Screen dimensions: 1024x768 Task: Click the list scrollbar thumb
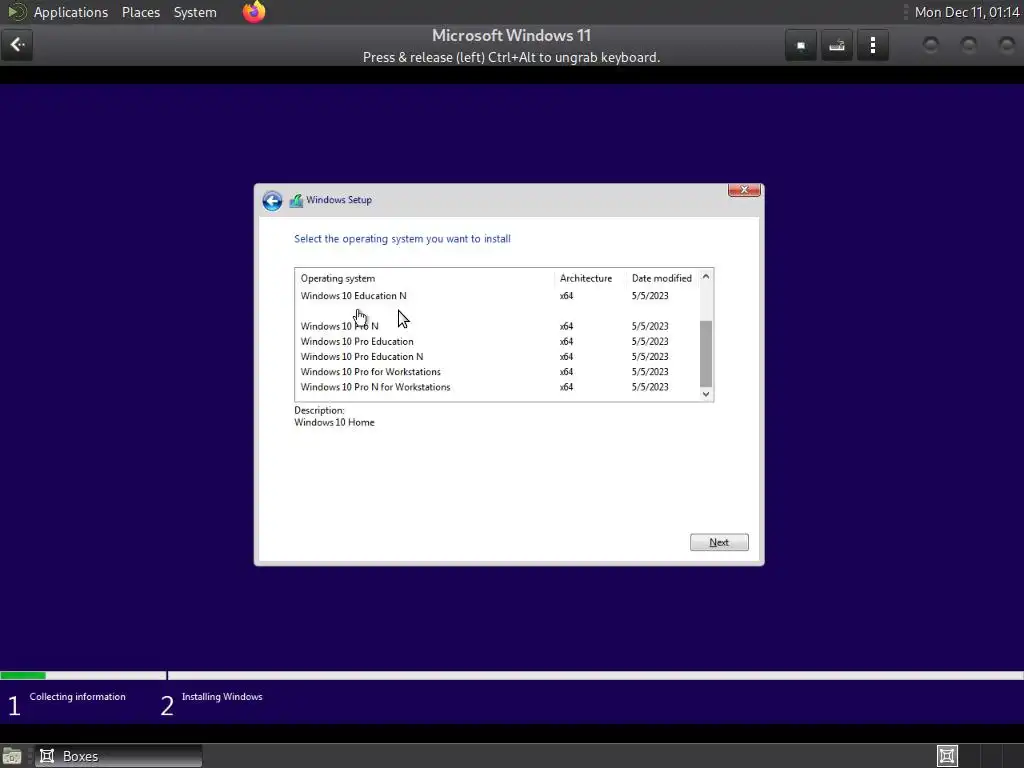[x=705, y=353]
